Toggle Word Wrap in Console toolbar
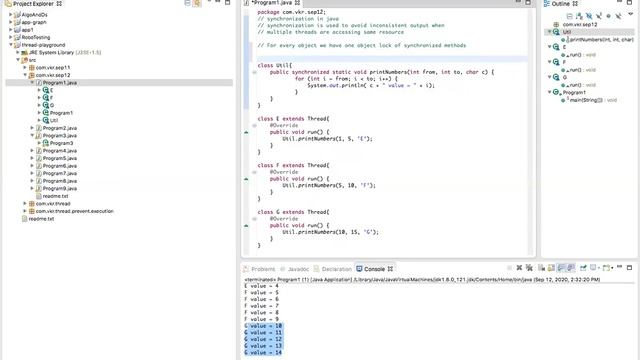The width and height of the screenshot is (640, 360). click(561, 268)
